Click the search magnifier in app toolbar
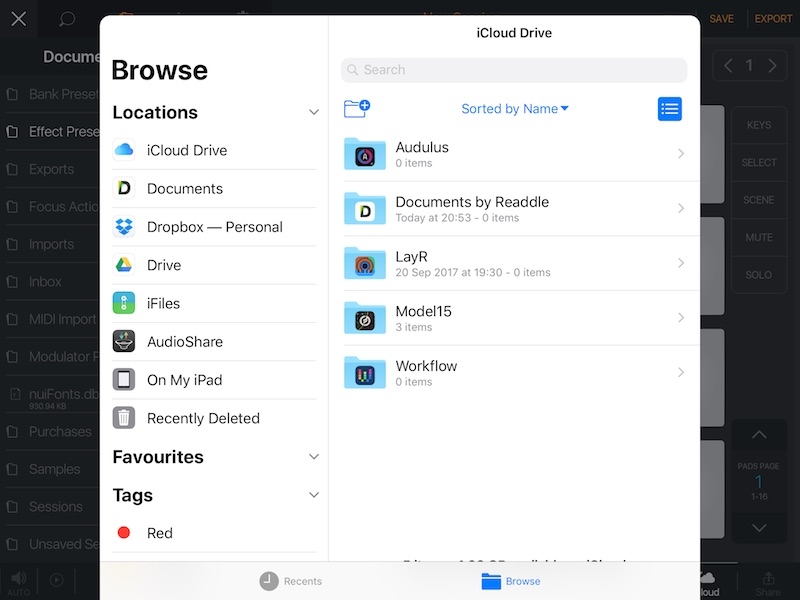800x600 pixels. tap(67, 19)
